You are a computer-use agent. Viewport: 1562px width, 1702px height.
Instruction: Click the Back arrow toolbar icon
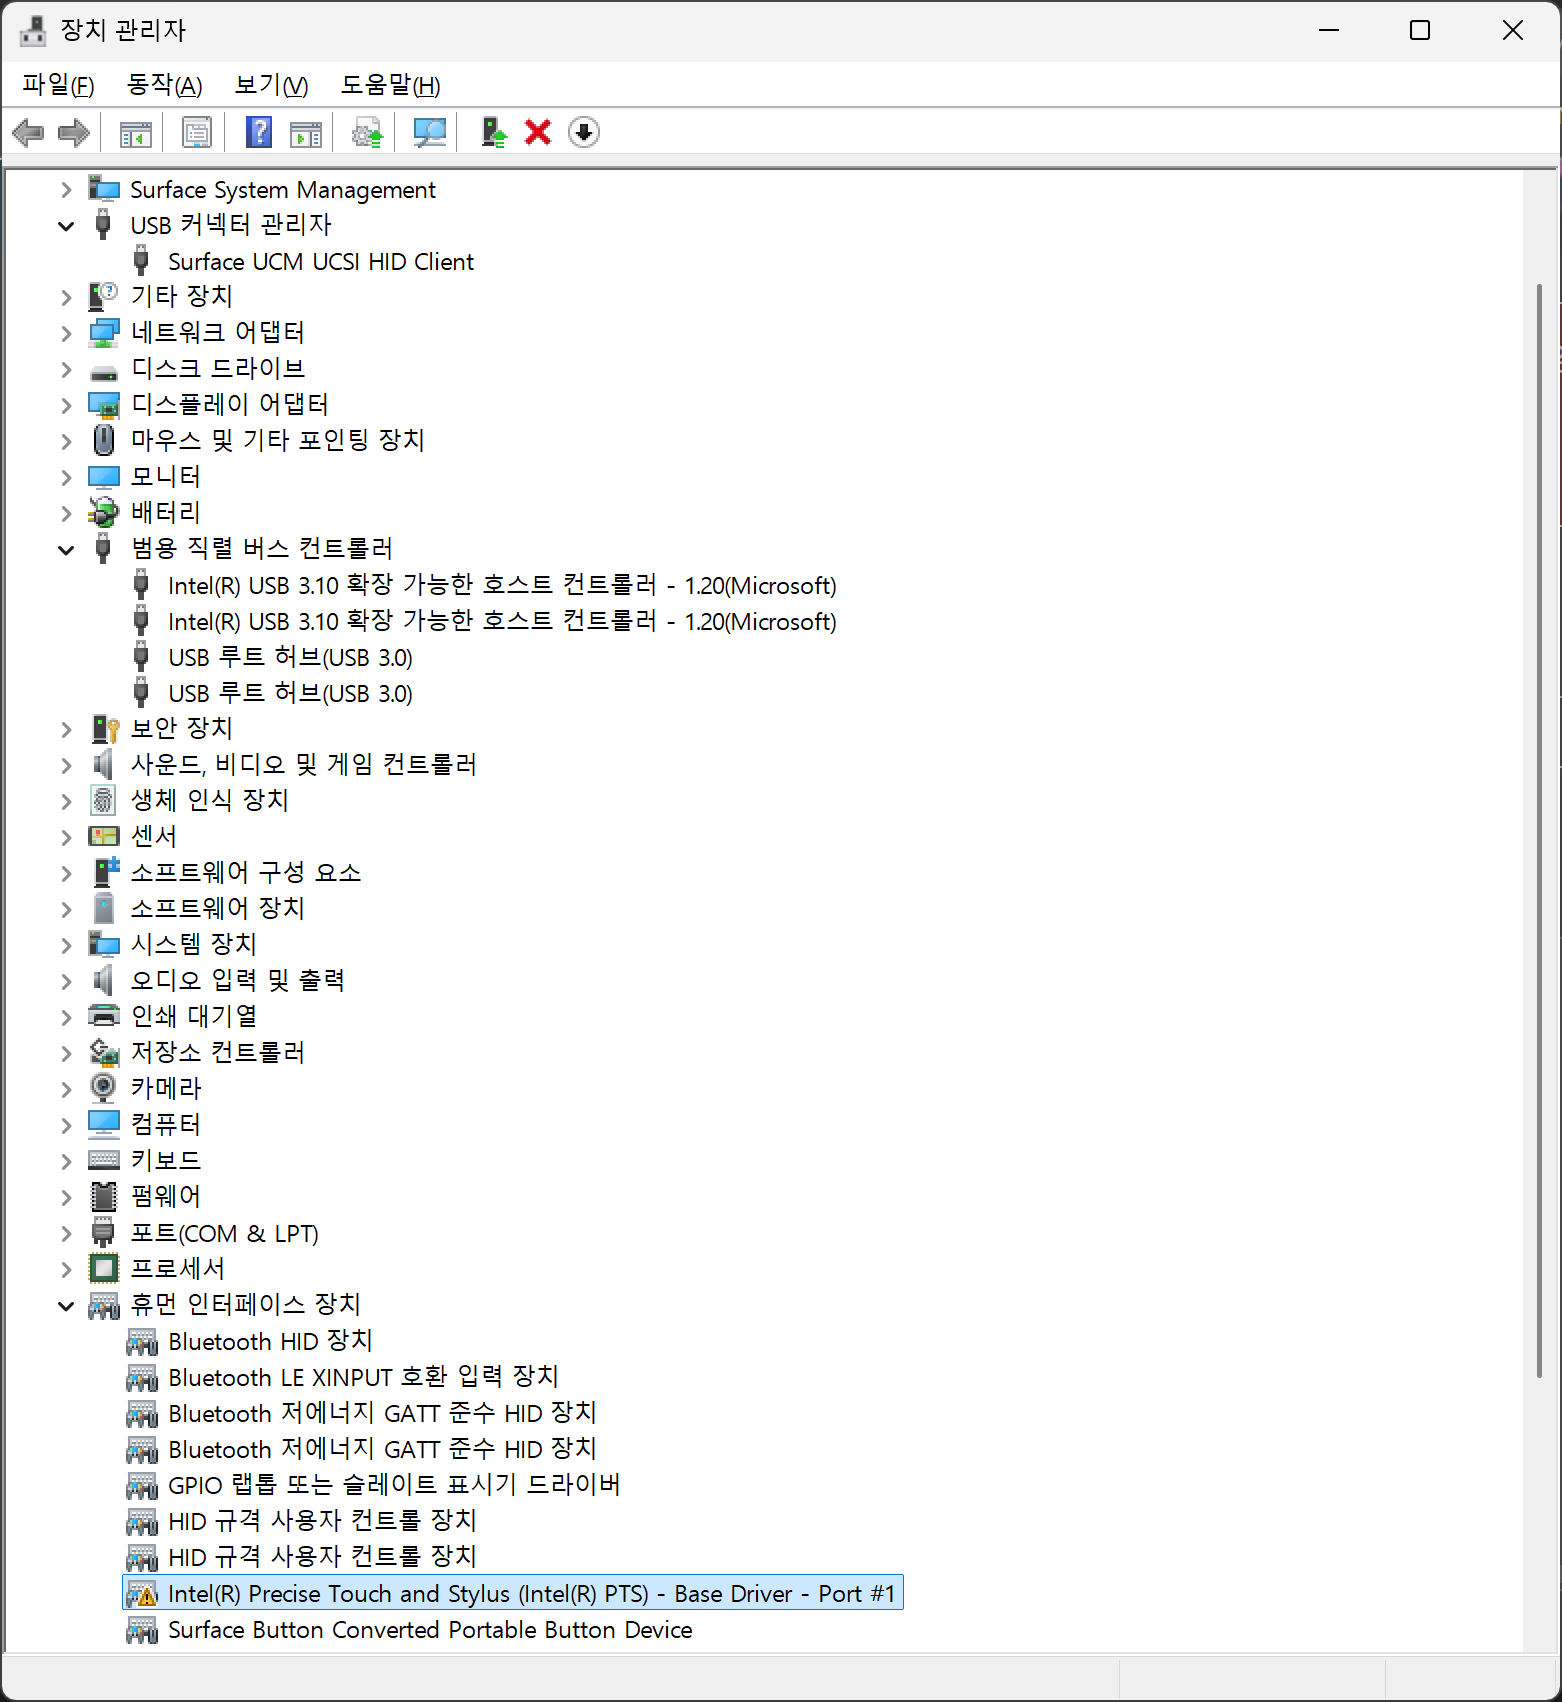click(x=28, y=132)
